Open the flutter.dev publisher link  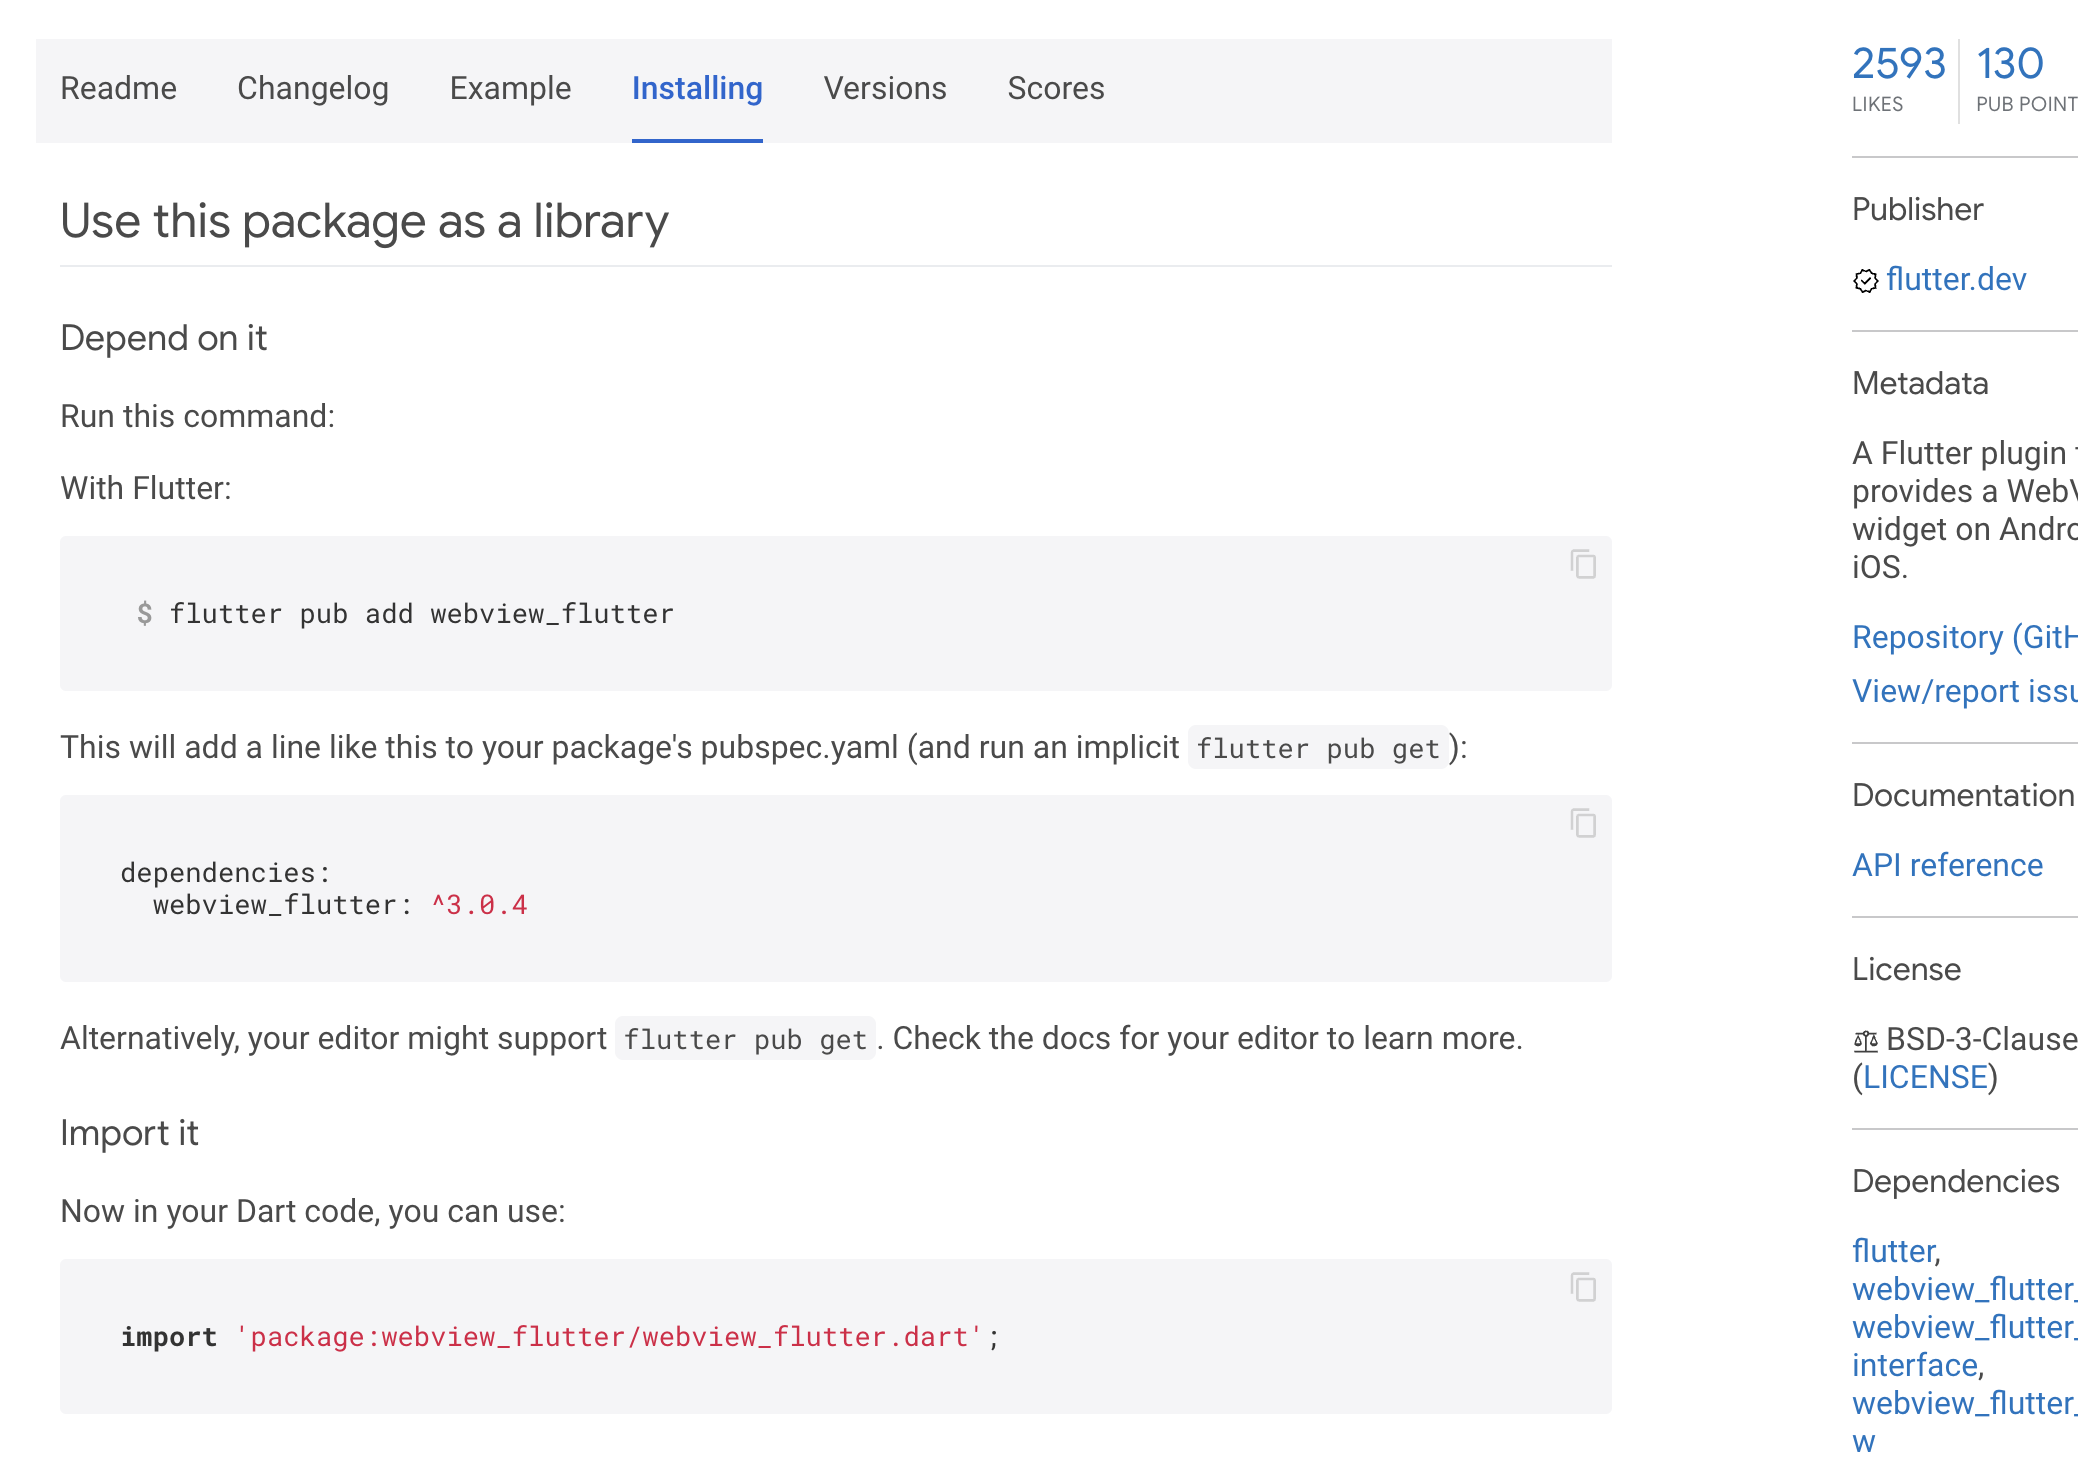pos(1956,279)
